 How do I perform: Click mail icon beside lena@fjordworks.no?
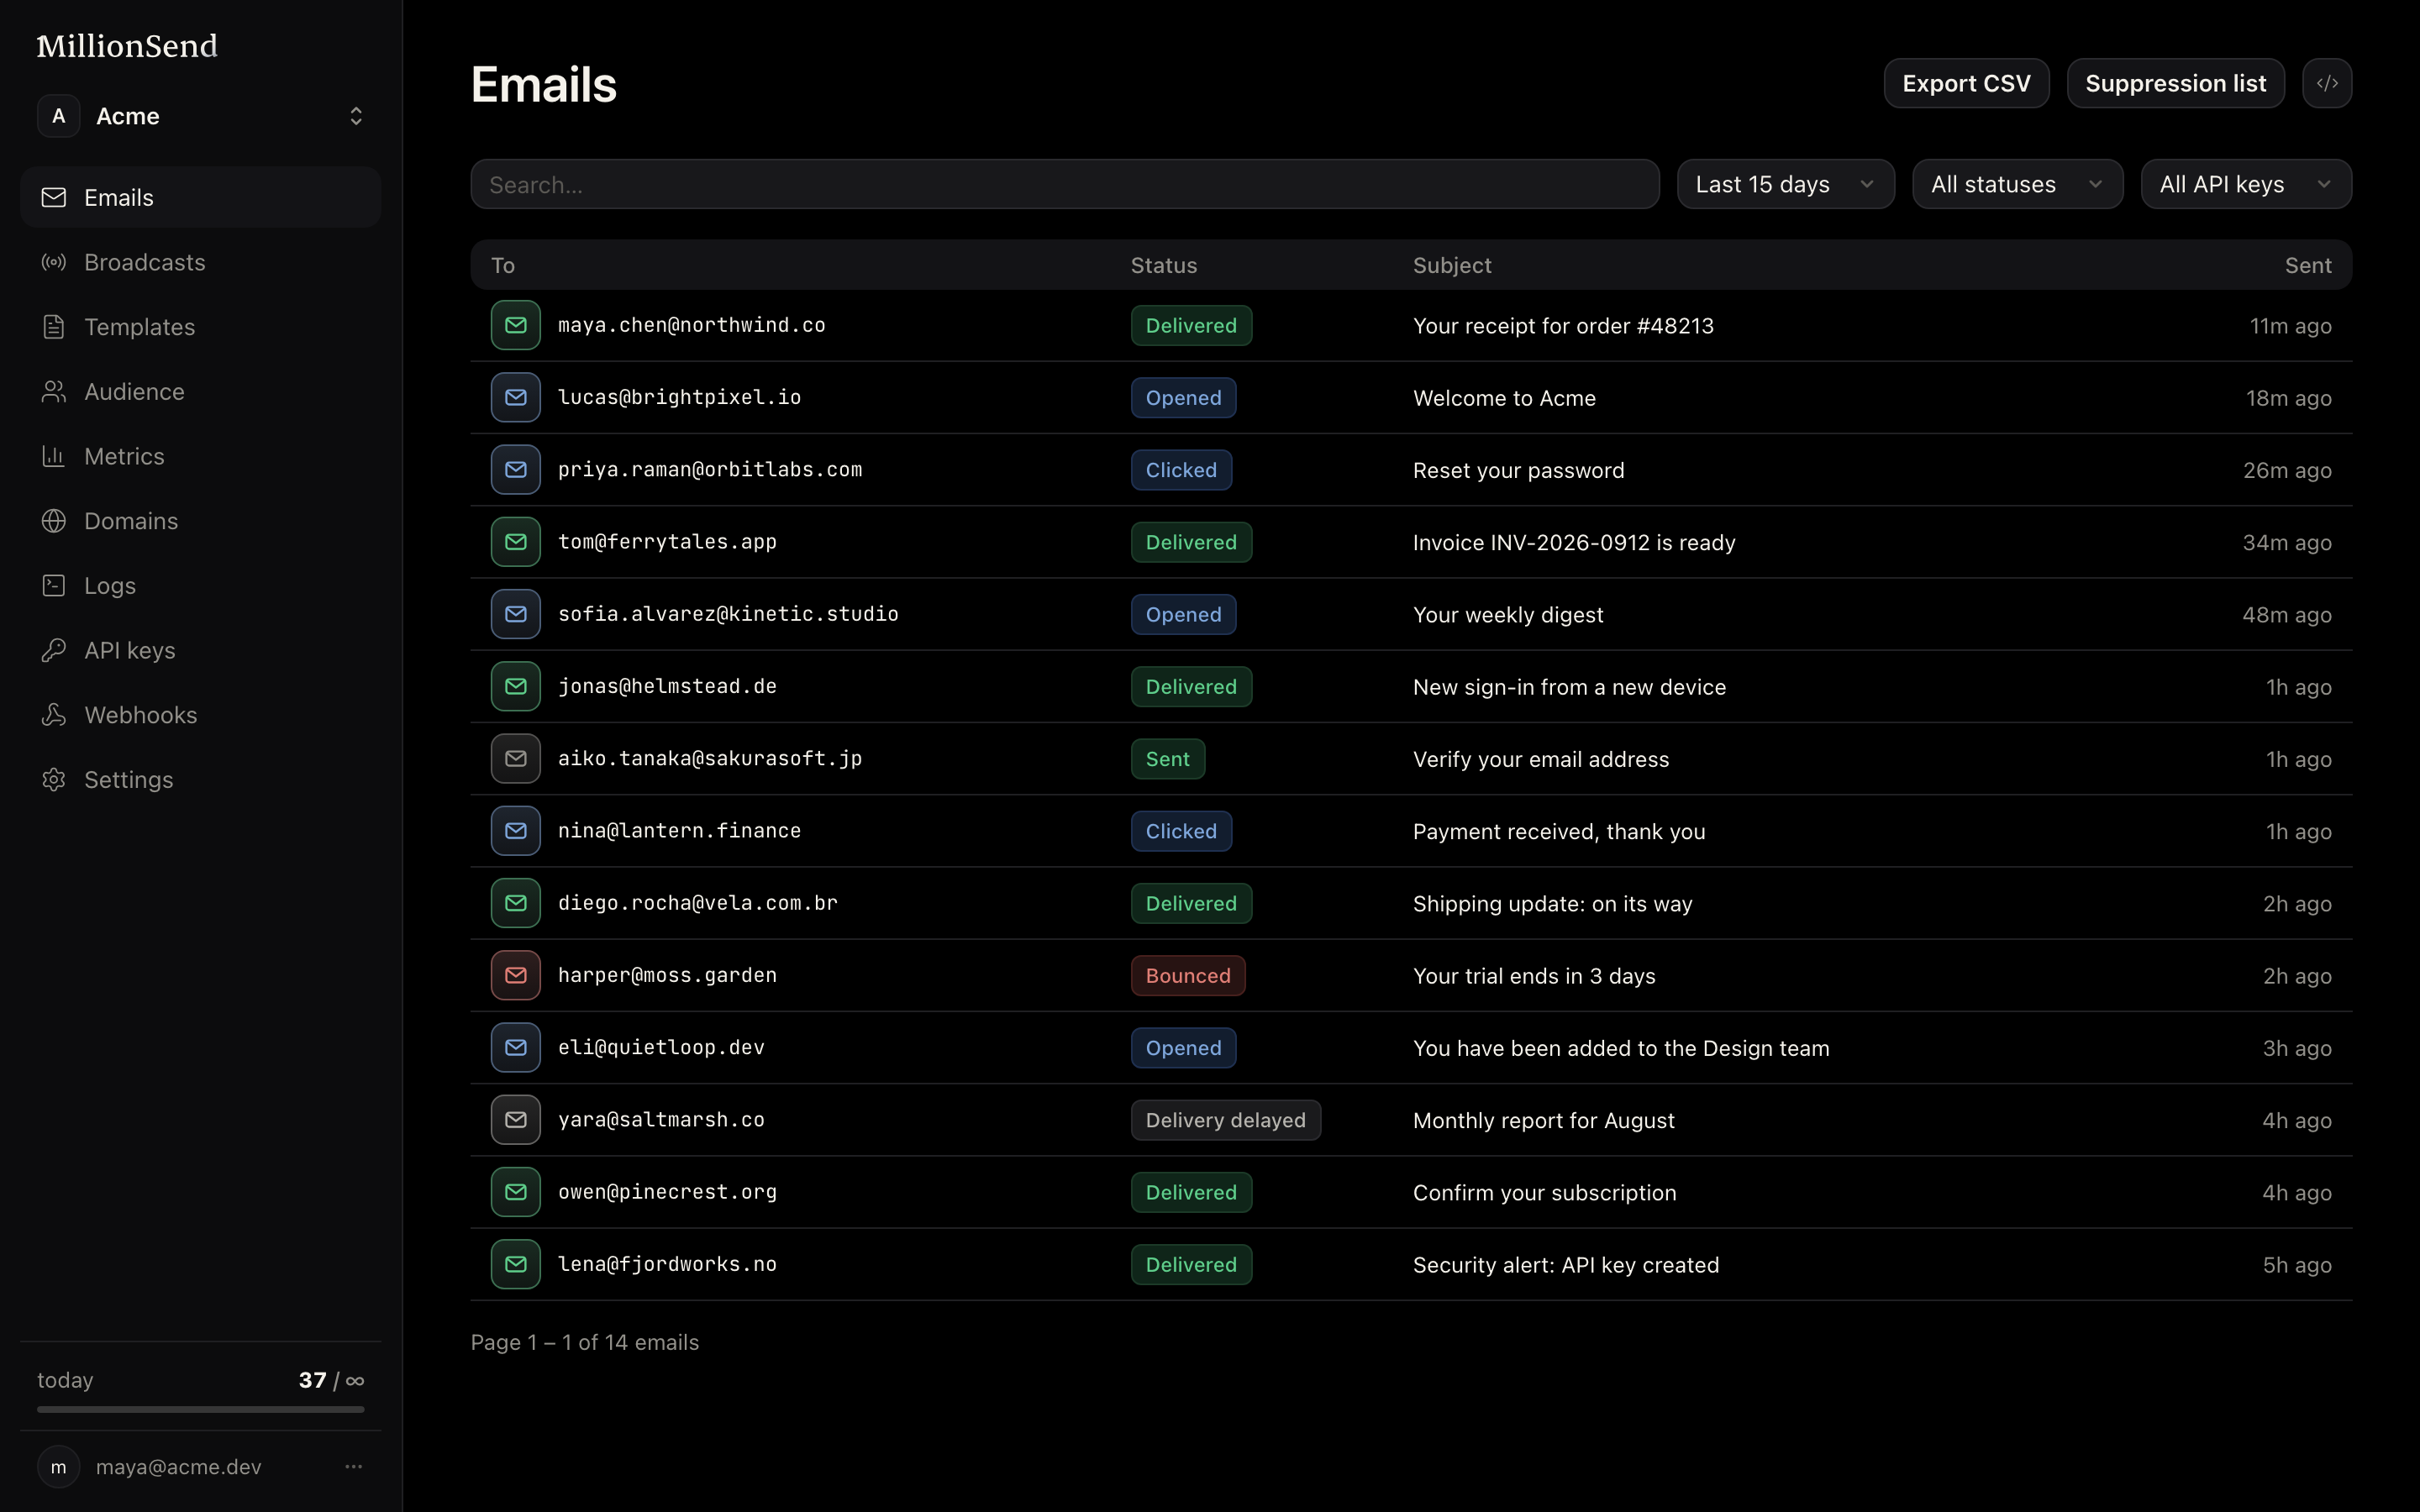pos(515,1264)
